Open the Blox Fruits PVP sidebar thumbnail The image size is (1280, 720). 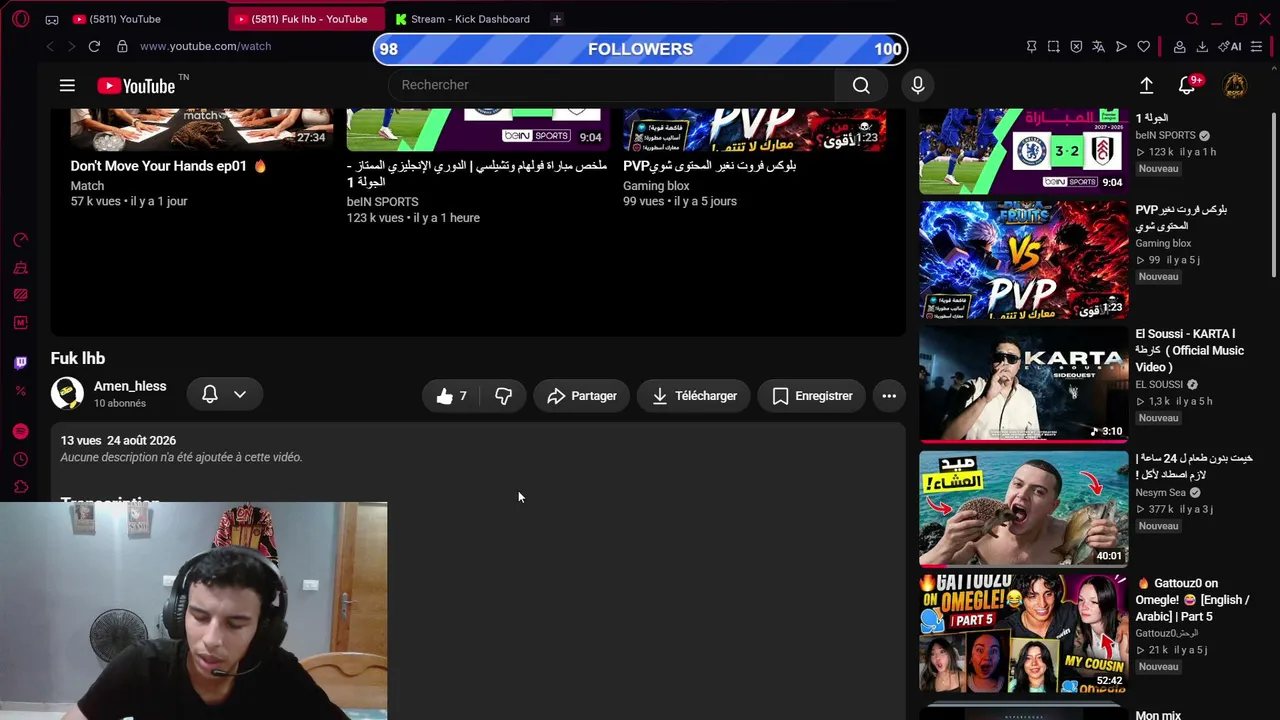pos(1023,260)
